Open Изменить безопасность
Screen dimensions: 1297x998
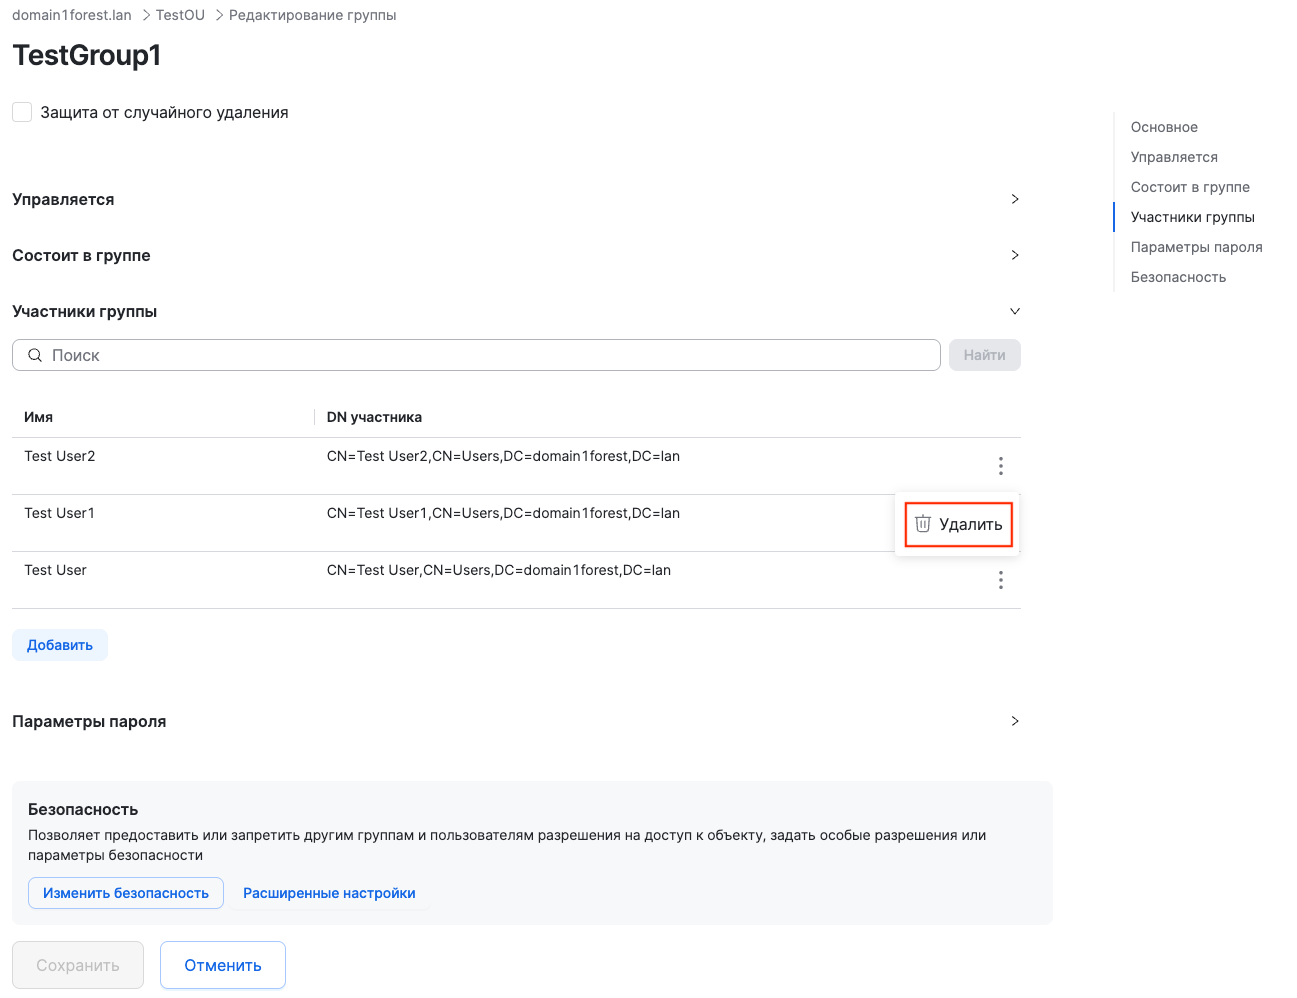(126, 893)
